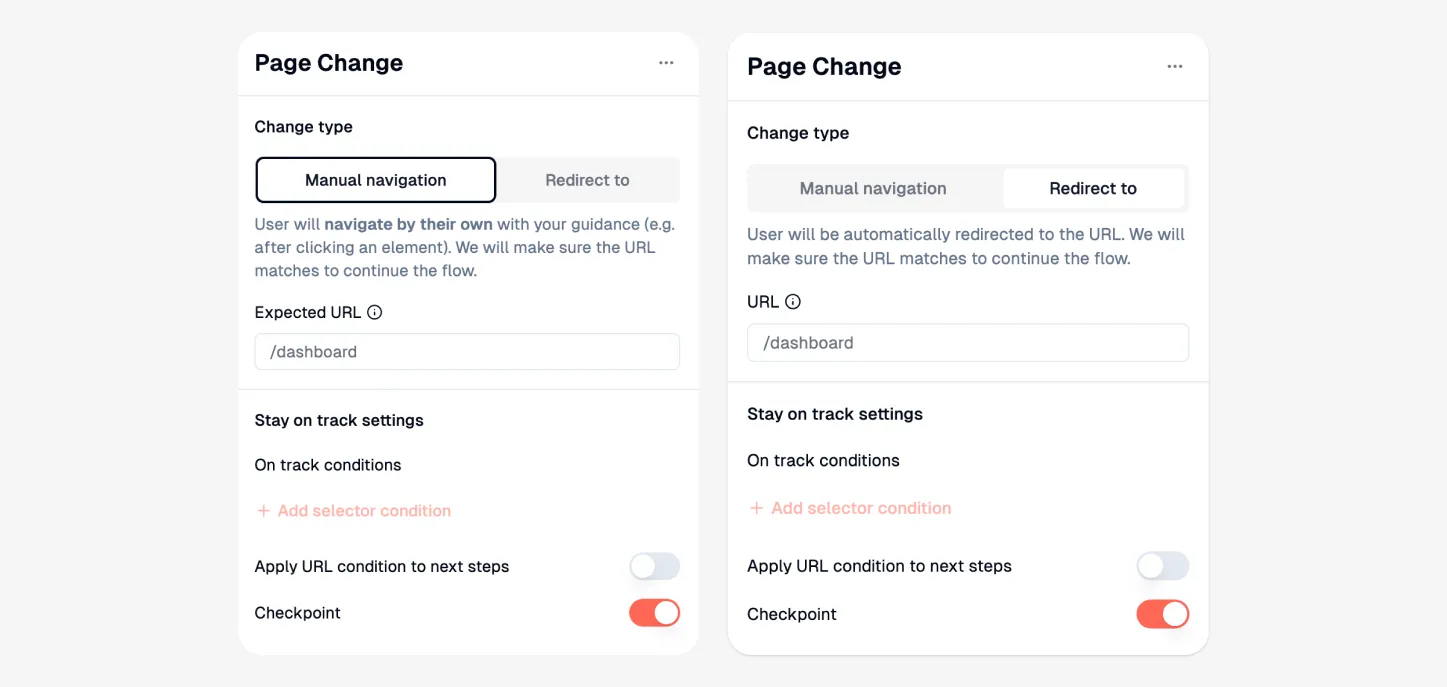
Task: Add a selector condition on left card
Action: (x=353, y=511)
